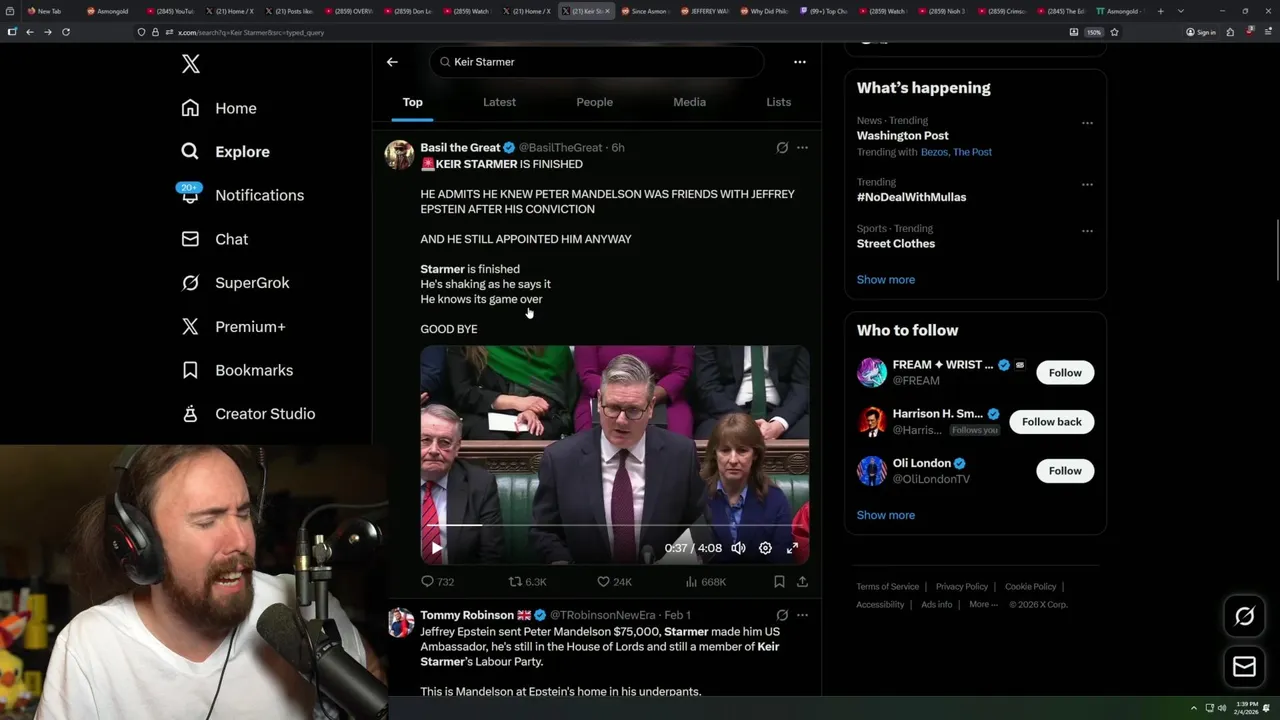Image resolution: width=1280 pixels, height=720 pixels.
Task: Click the Bezos trending link
Action: tap(933, 152)
